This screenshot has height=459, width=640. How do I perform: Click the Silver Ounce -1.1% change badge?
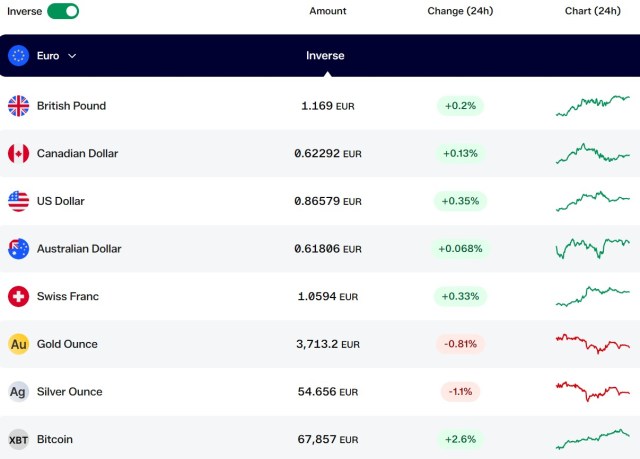pos(460,392)
